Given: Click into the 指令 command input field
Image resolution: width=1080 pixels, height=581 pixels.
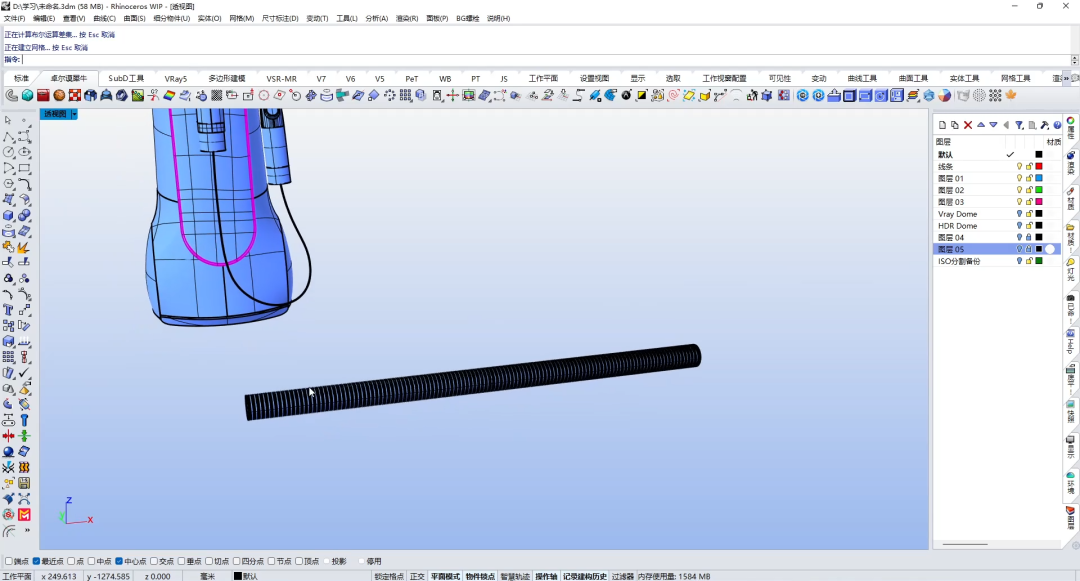Looking at the screenshot, I should coord(546,60).
